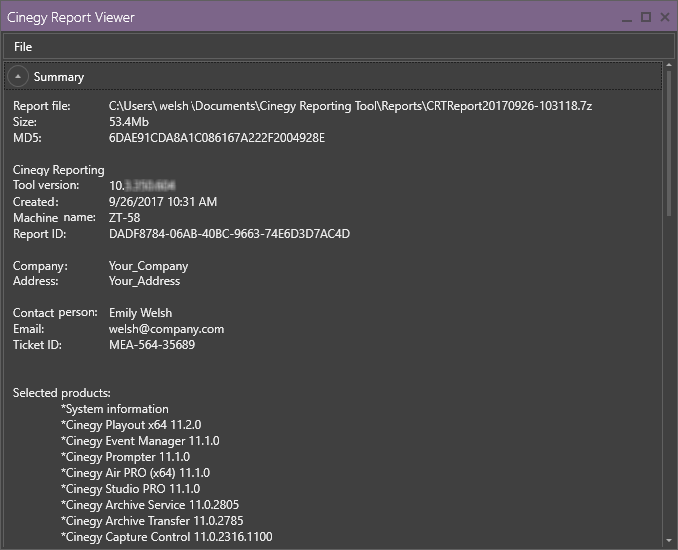Click the Cinegy Capture Control 11.0.2316.1100 entry
This screenshot has width=678, height=550.
(166, 537)
